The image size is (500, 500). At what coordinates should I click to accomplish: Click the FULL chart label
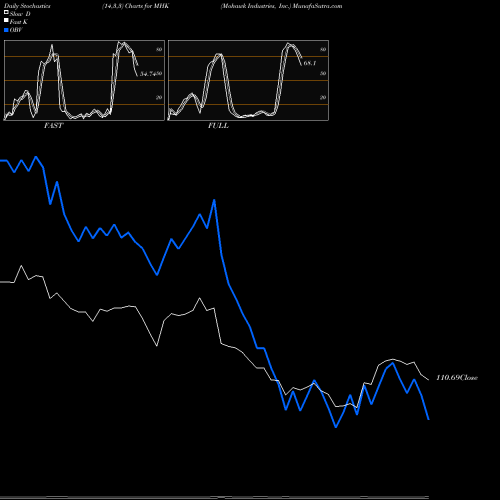click(218, 126)
